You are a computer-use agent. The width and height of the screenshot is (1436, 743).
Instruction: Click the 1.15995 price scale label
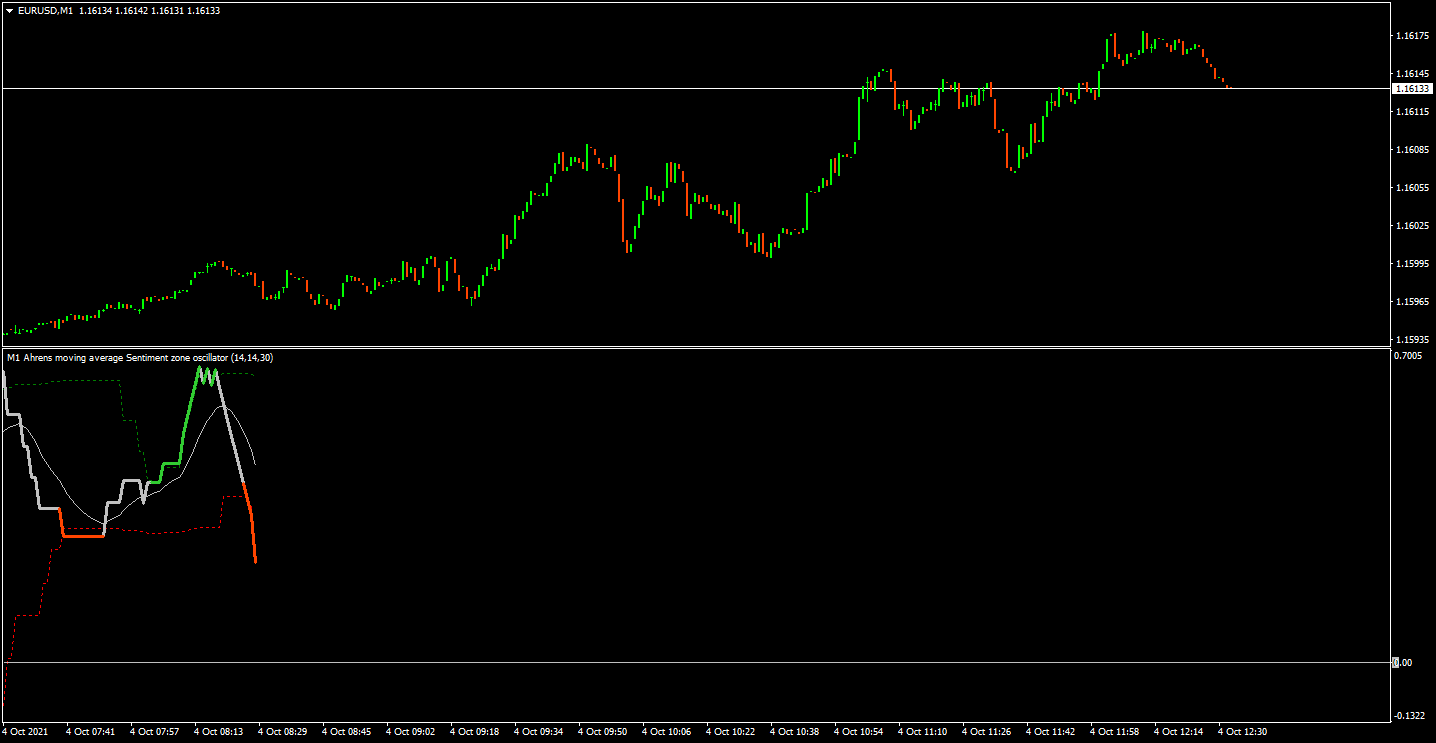coord(1411,264)
